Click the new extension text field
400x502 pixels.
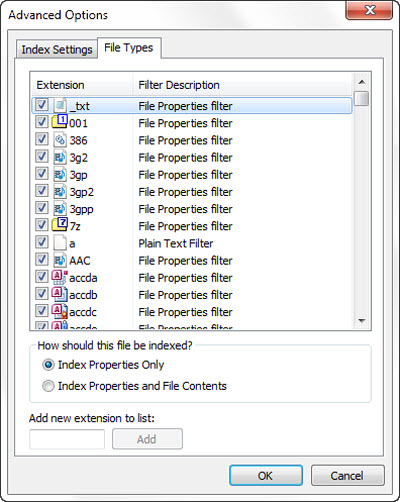[67, 439]
